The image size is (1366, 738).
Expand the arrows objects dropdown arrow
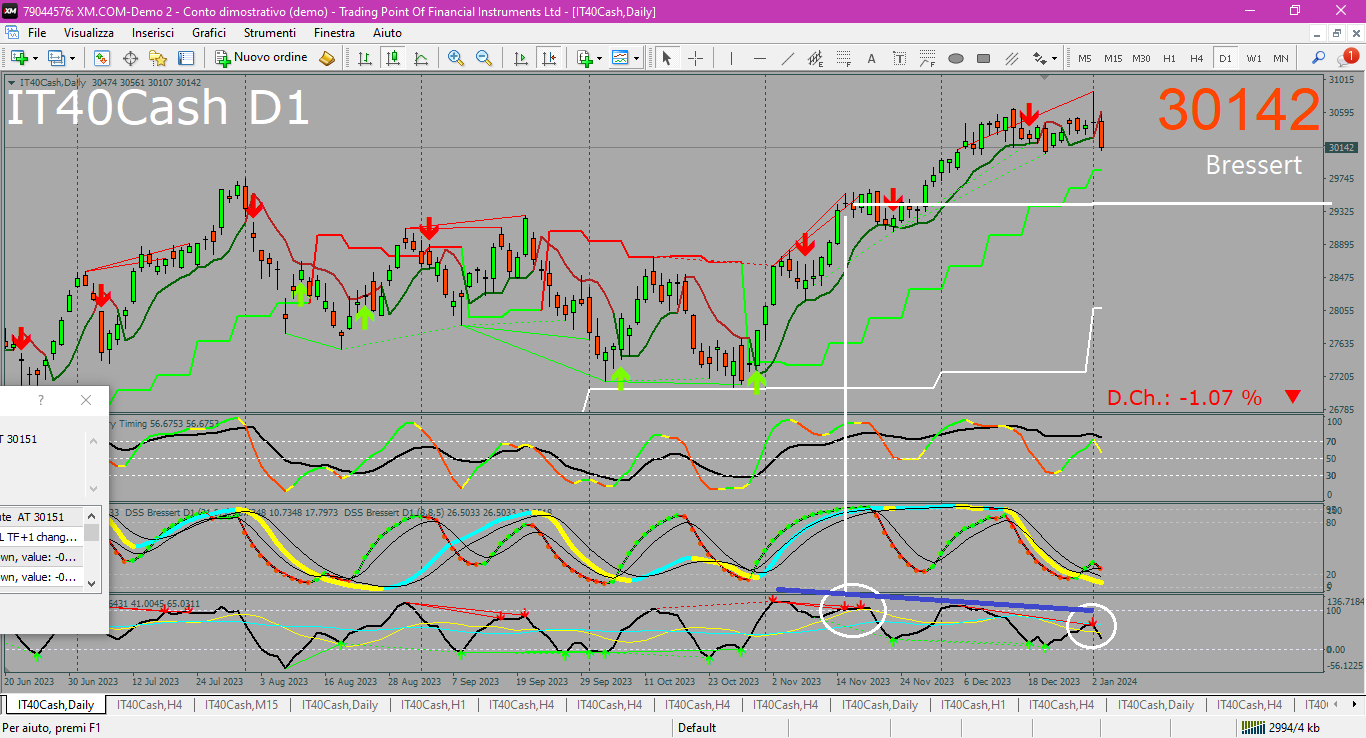point(1054,58)
